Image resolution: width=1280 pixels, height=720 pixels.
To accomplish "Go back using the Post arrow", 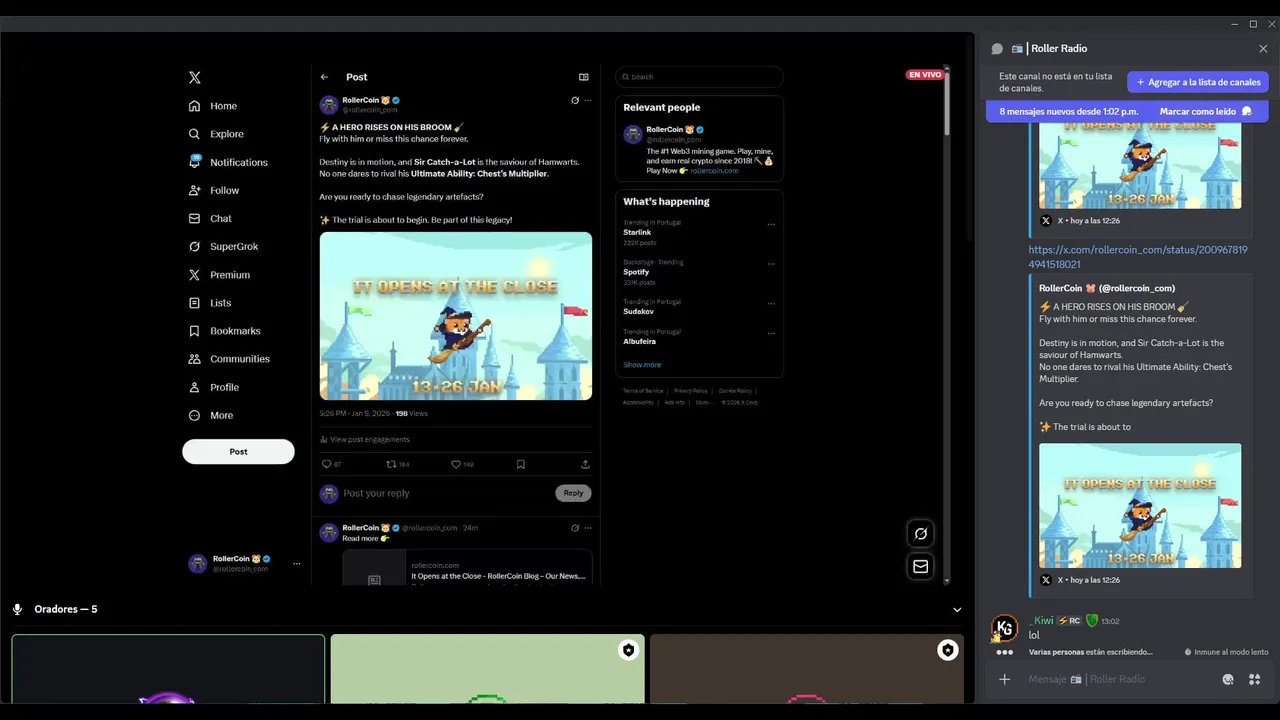I will [x=324, y=77].
